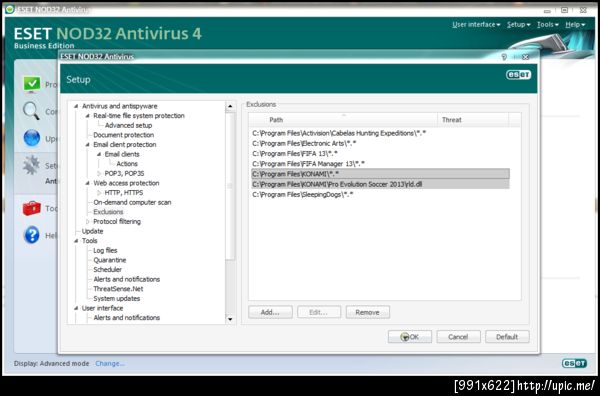
Task: Select Document protection in the tree
Action: pyautogui.click(x=123, y=135)
